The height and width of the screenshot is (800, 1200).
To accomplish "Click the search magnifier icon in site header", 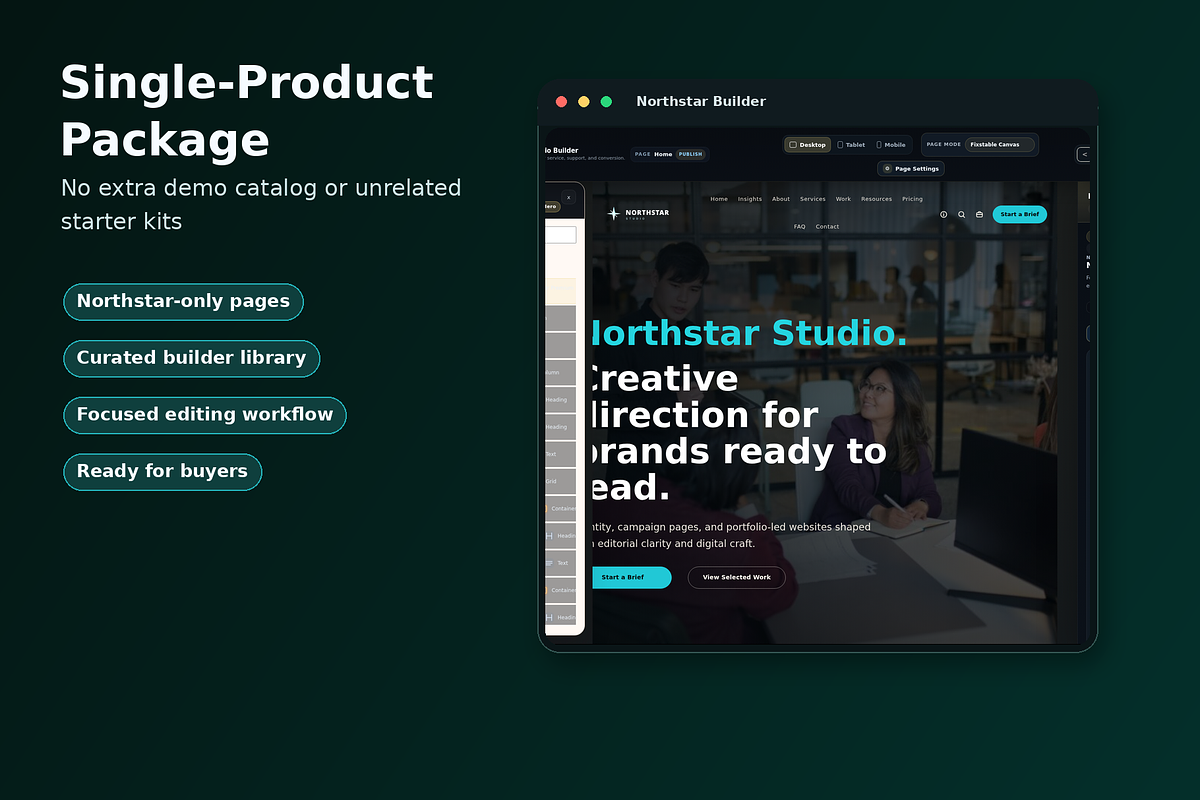I will click(x=962, y=214).
